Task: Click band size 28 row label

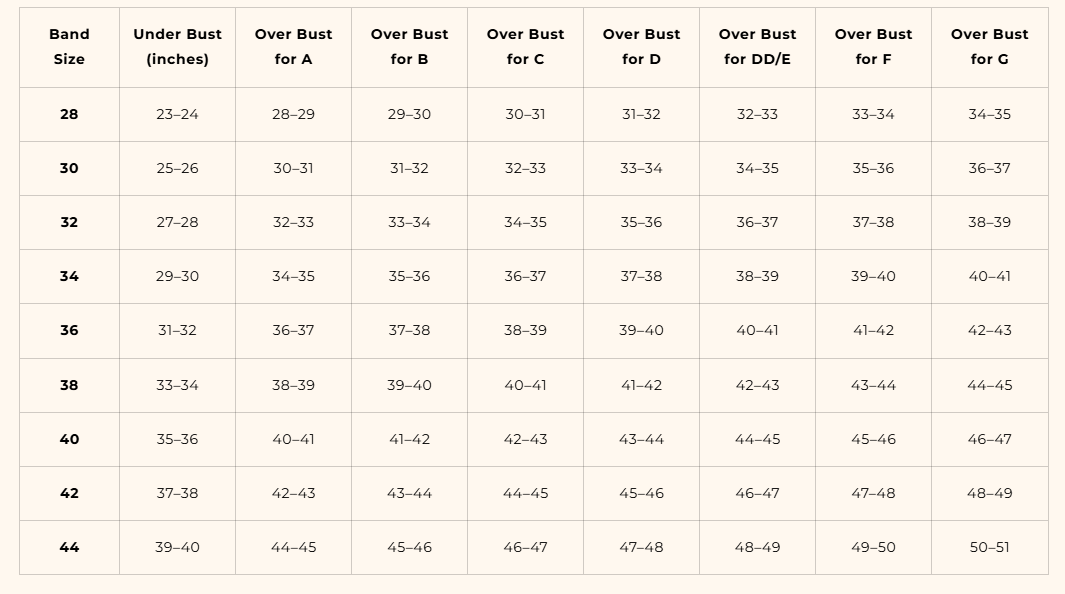Action: [x=69, y=114]
